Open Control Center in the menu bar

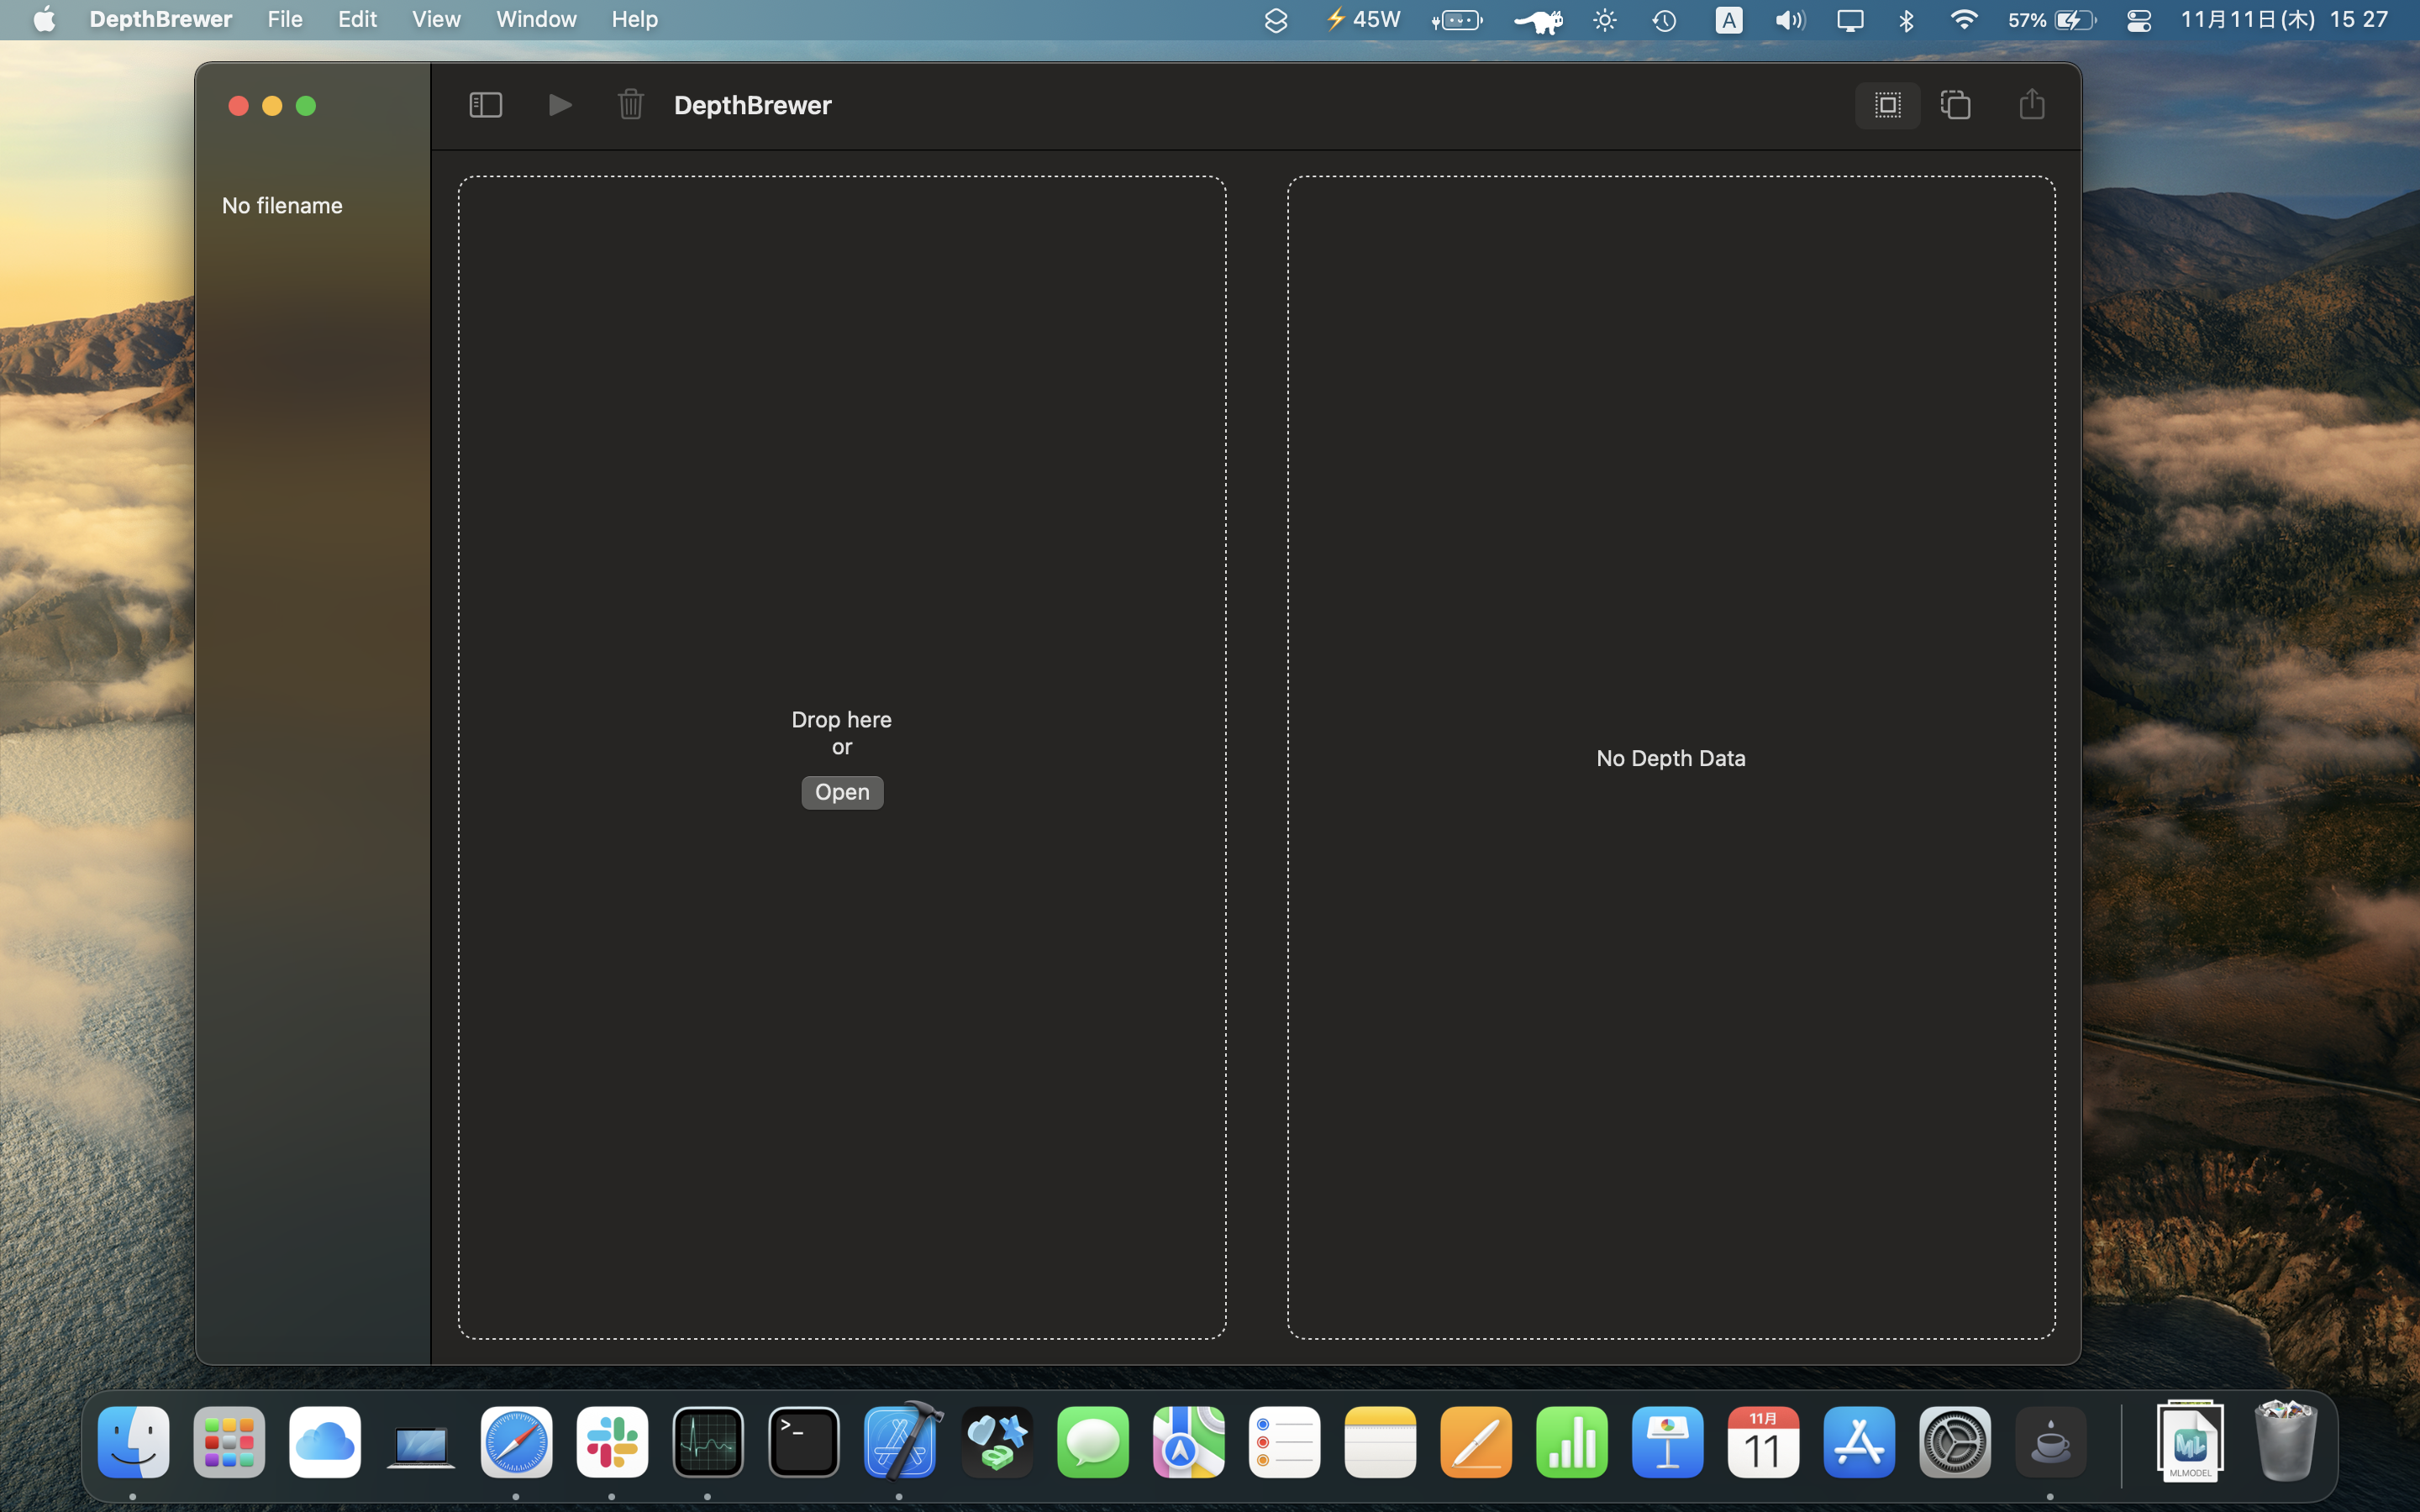[2138, 20]
